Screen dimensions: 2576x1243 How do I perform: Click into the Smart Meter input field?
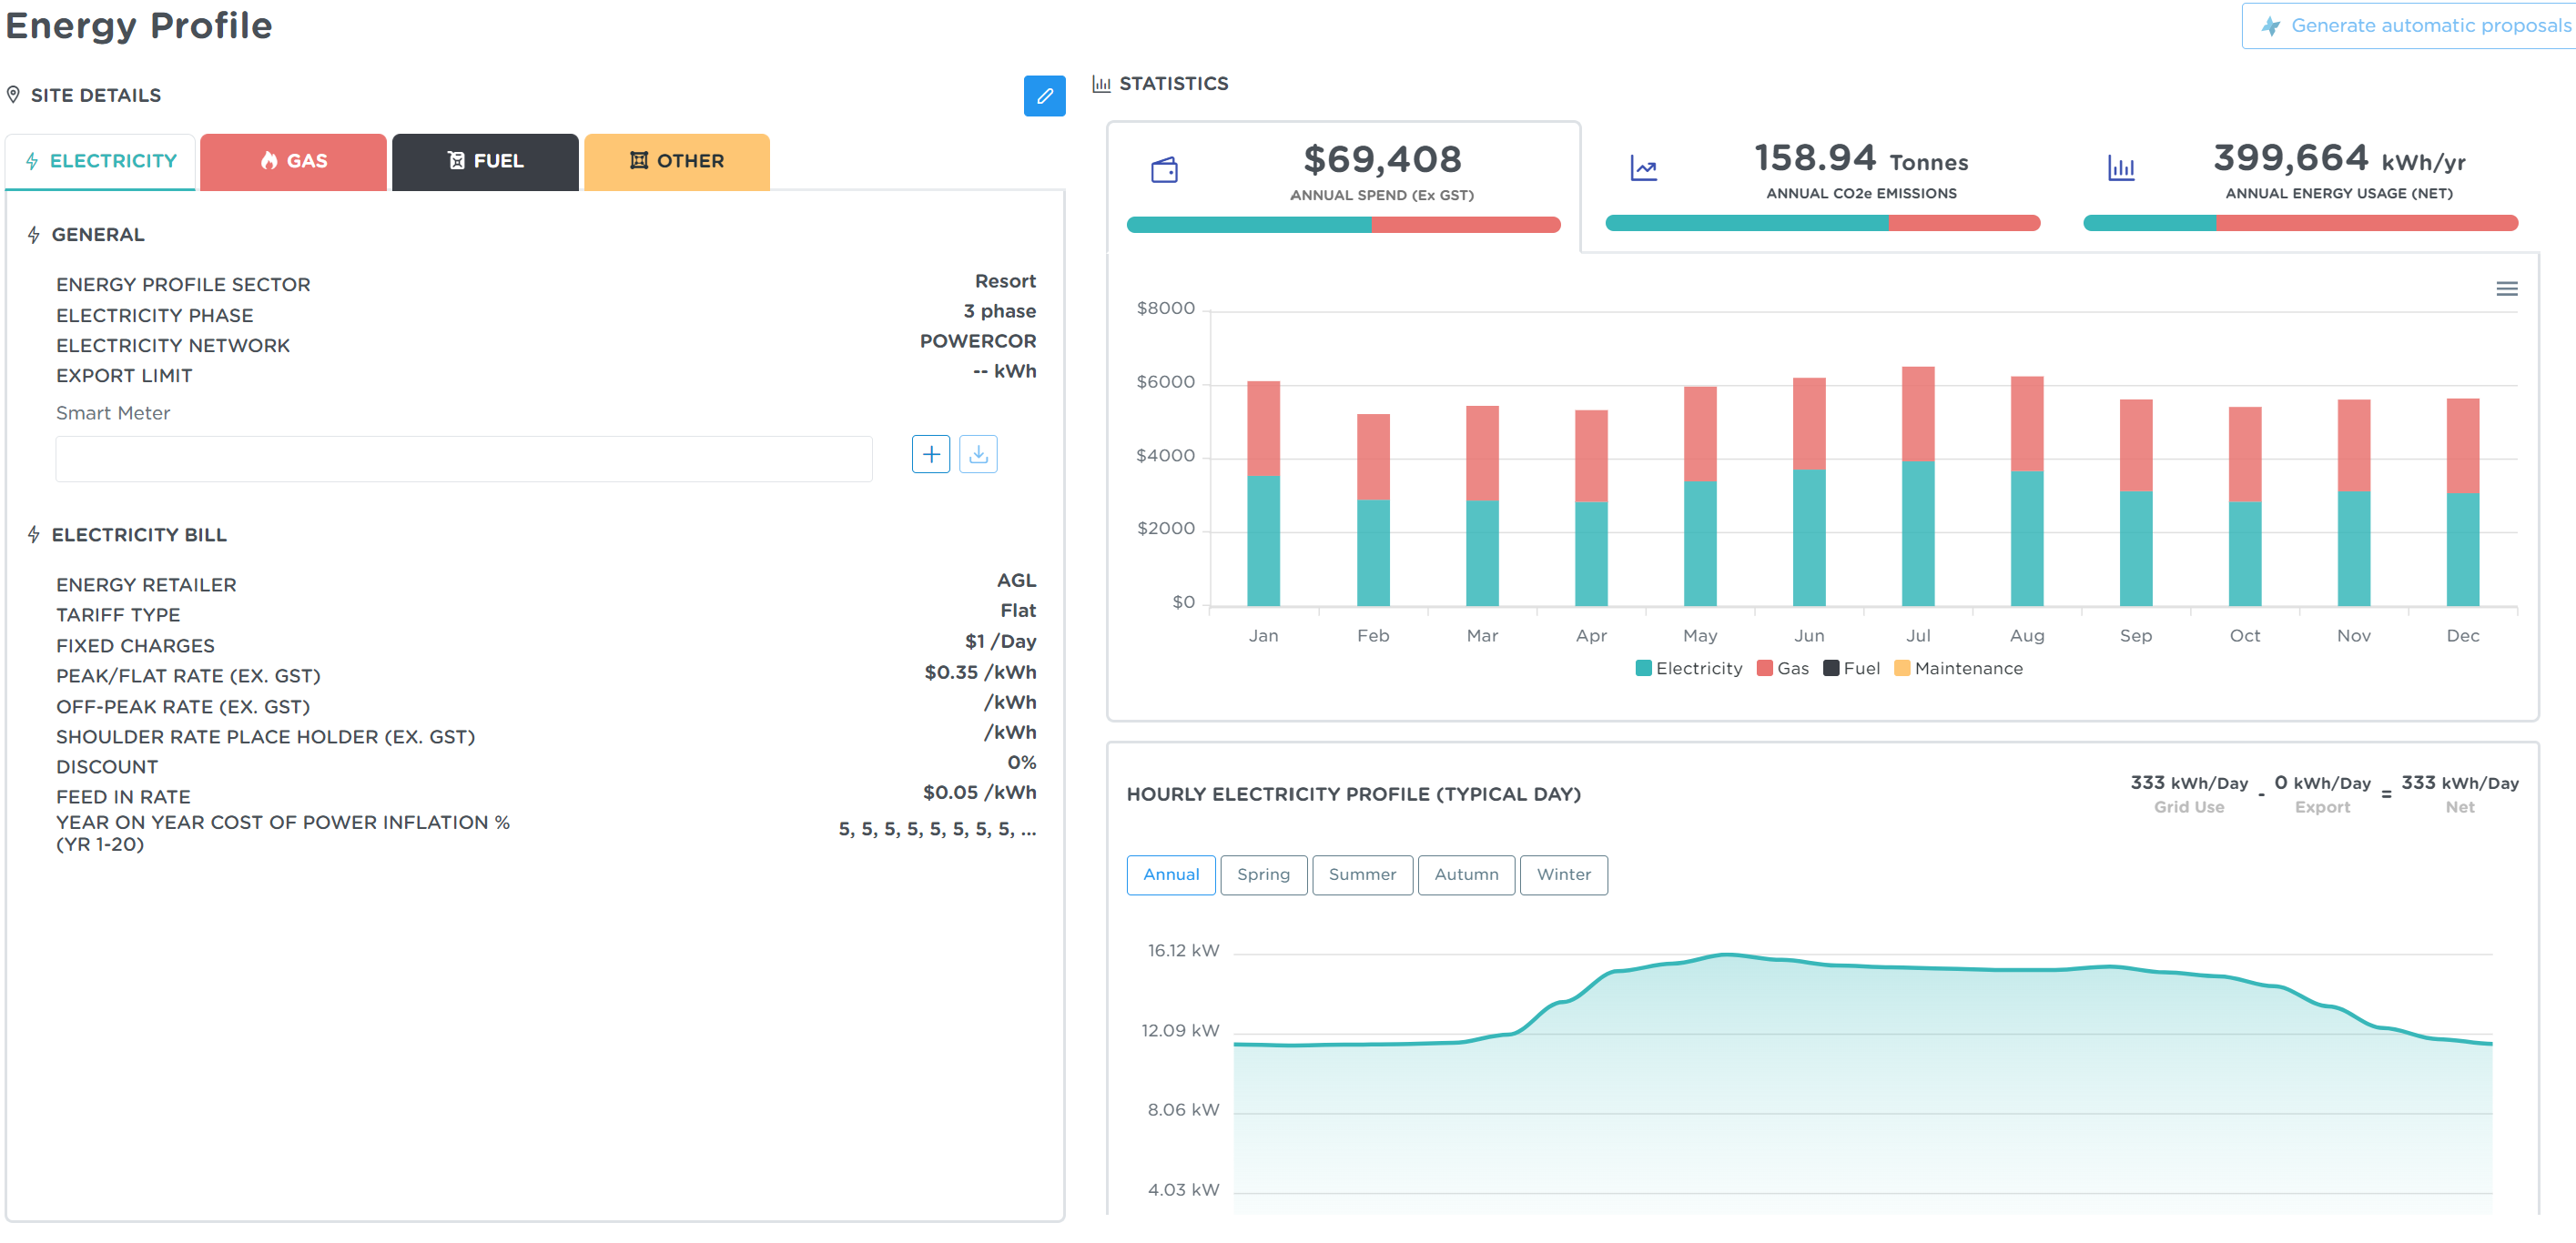(464, 459)
